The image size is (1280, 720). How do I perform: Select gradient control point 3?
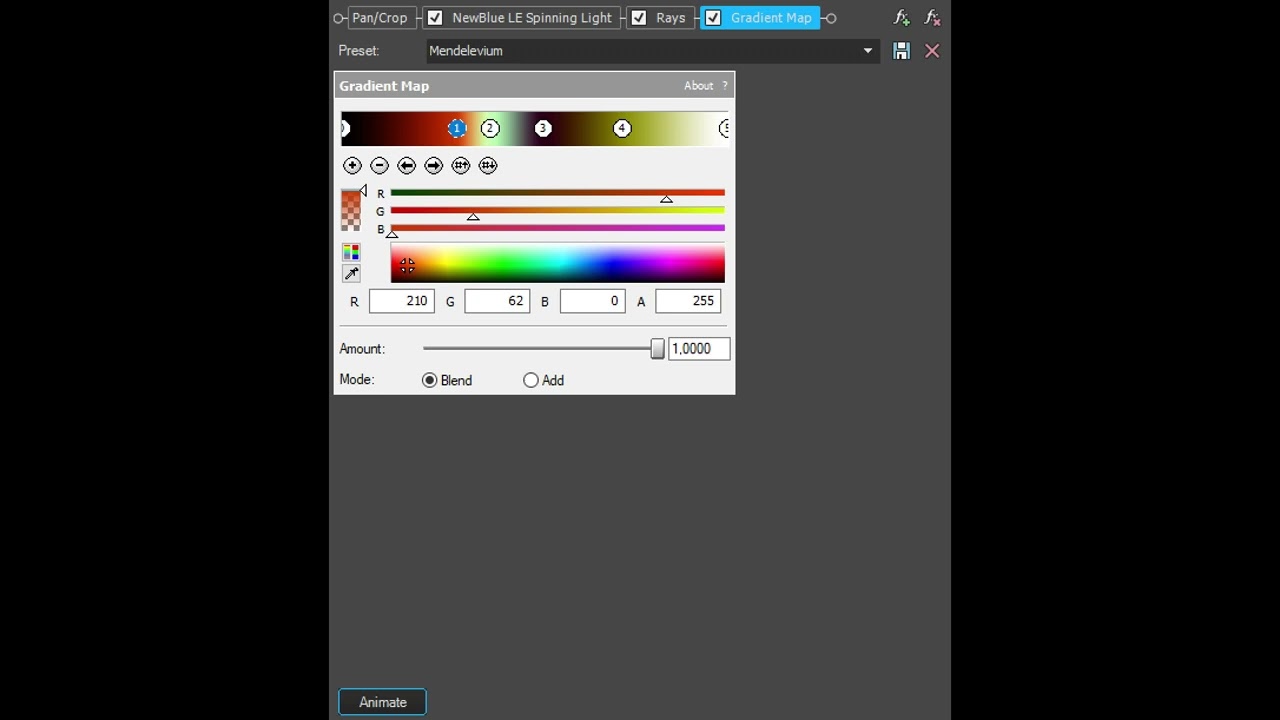click(543, 128)
